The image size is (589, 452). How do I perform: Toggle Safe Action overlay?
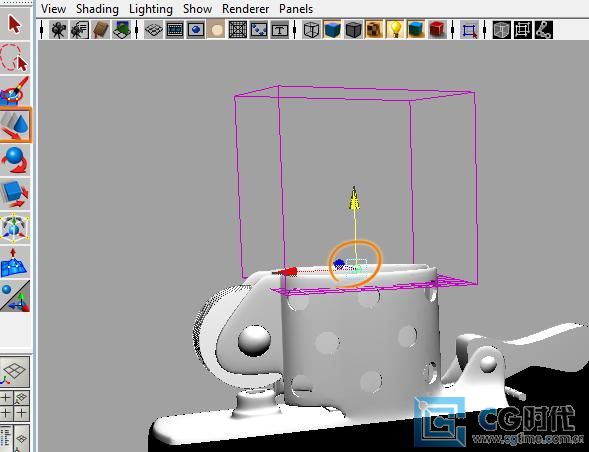coord(259,30)
